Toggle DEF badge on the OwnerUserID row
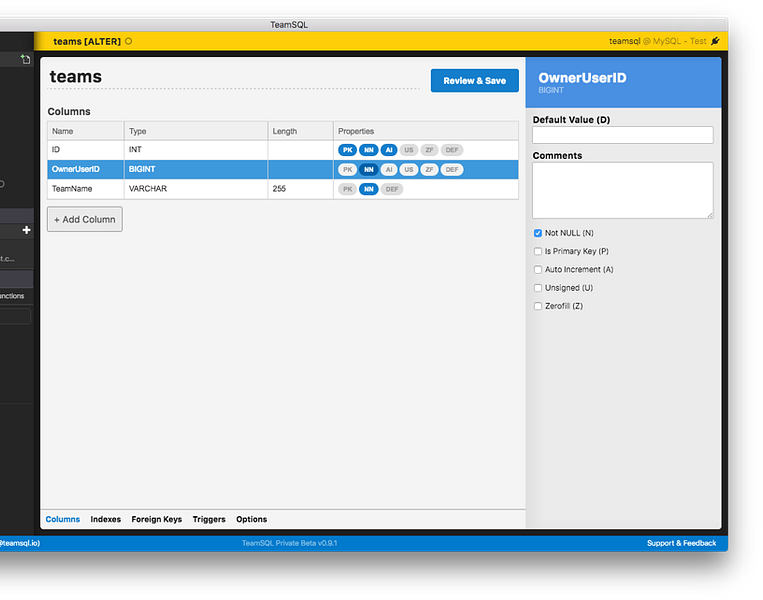This screenshot has width=763, height=600. (x=452, y=169)
